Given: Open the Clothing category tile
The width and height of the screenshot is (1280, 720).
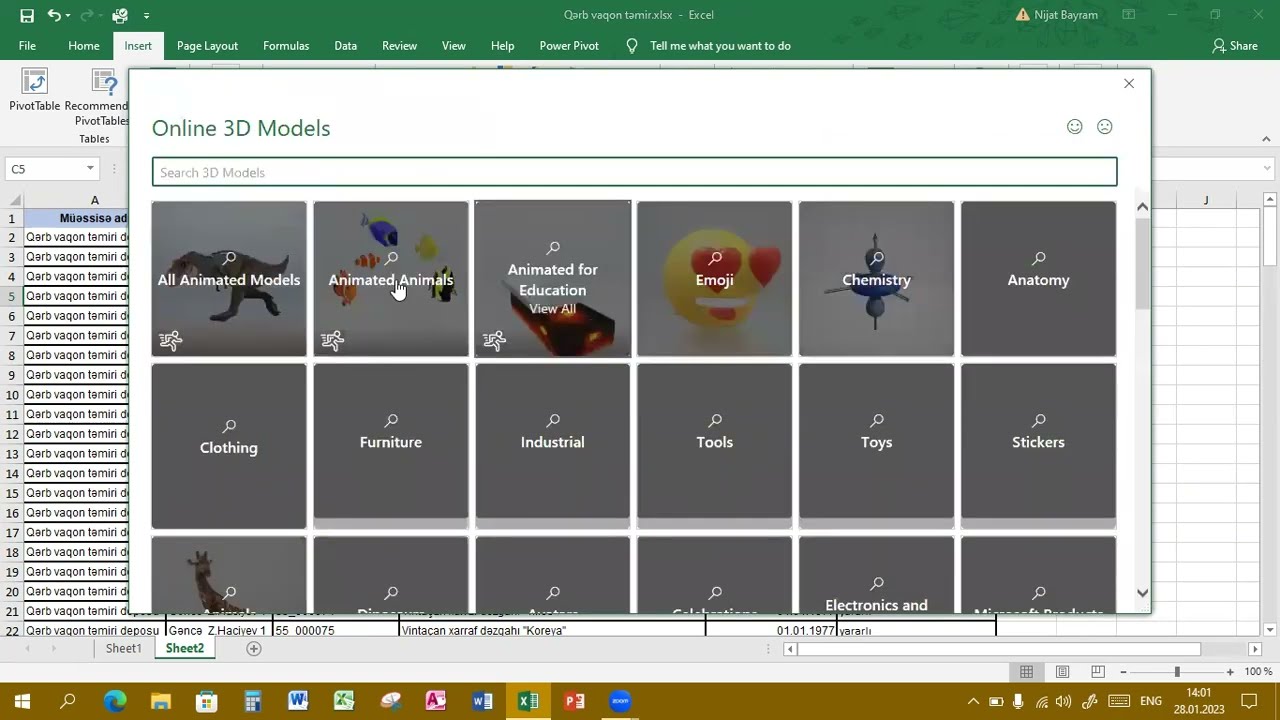Looking at the screenshot, I should (229, 446).
